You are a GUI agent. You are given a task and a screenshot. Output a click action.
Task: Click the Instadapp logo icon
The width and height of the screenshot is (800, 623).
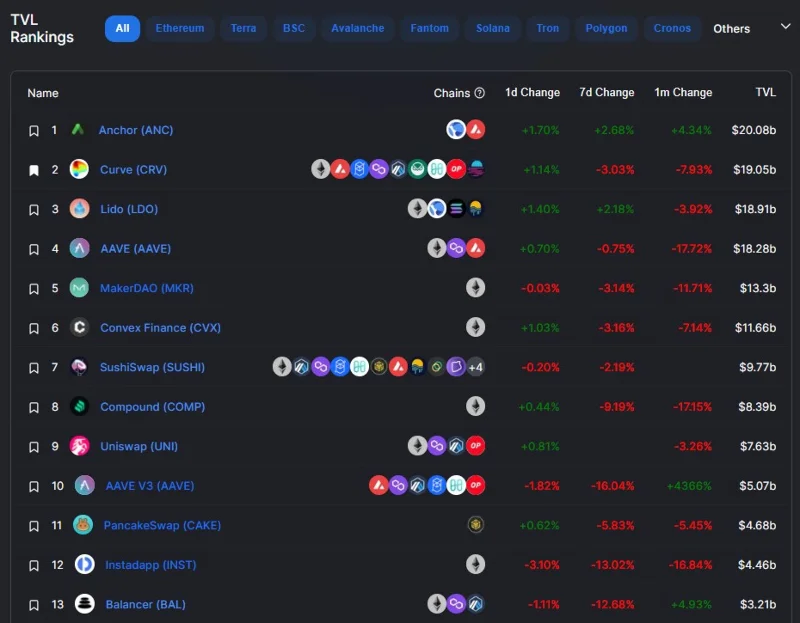click(84, 564)
